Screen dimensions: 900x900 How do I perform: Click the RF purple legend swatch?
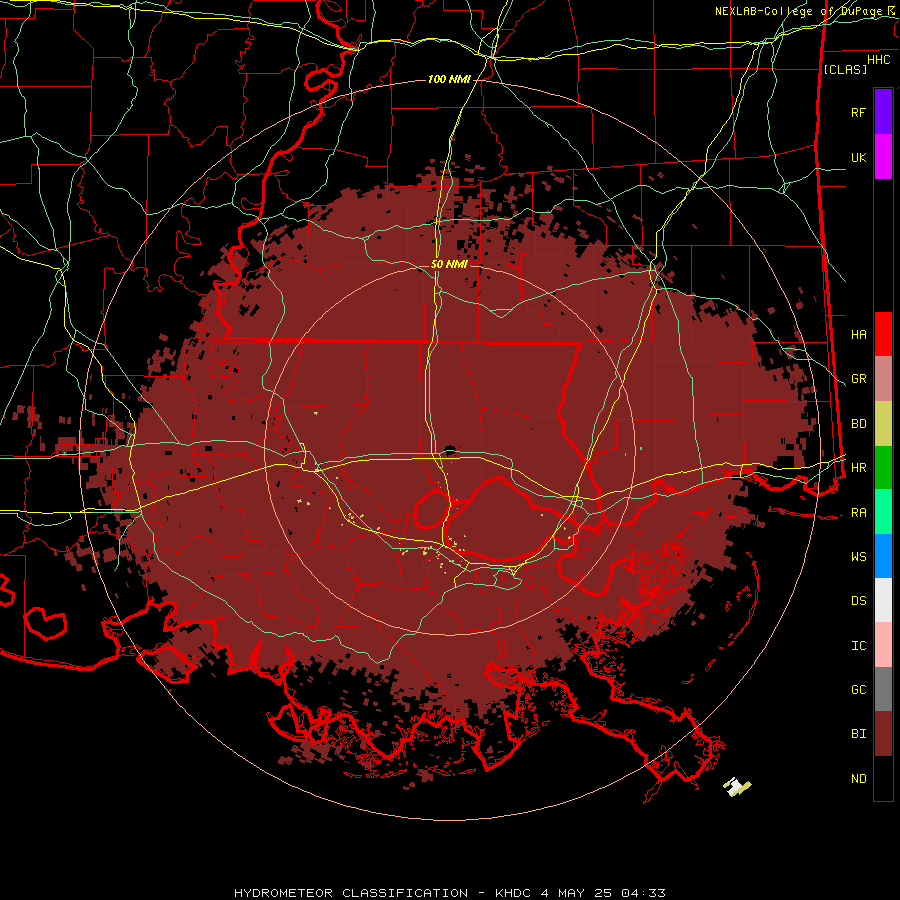click(x=883, y=112)
